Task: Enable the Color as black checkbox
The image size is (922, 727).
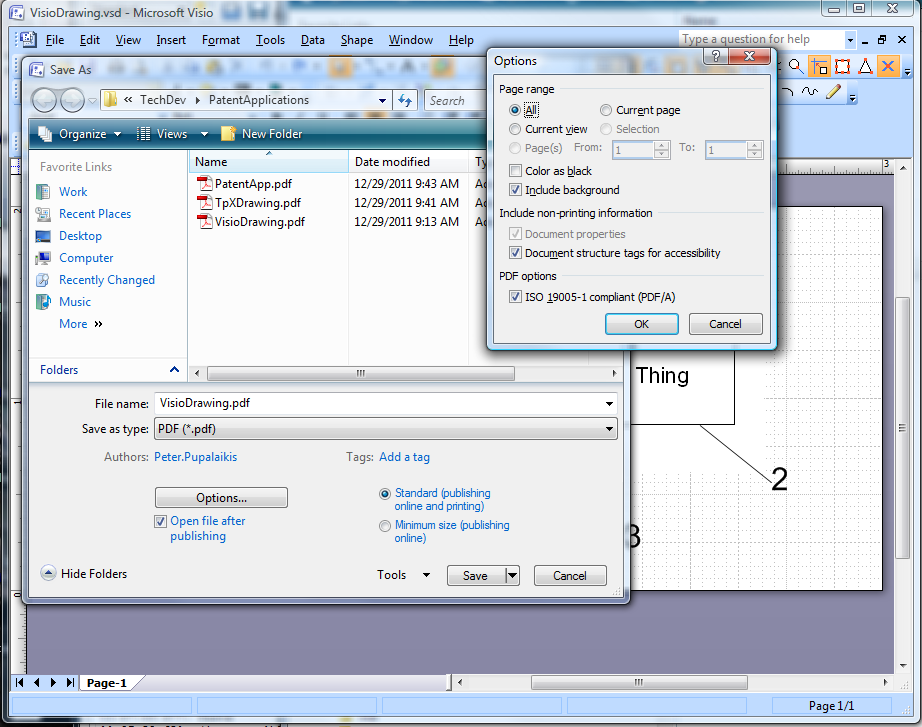Action: pyautogui.click(x=516, y=171)
